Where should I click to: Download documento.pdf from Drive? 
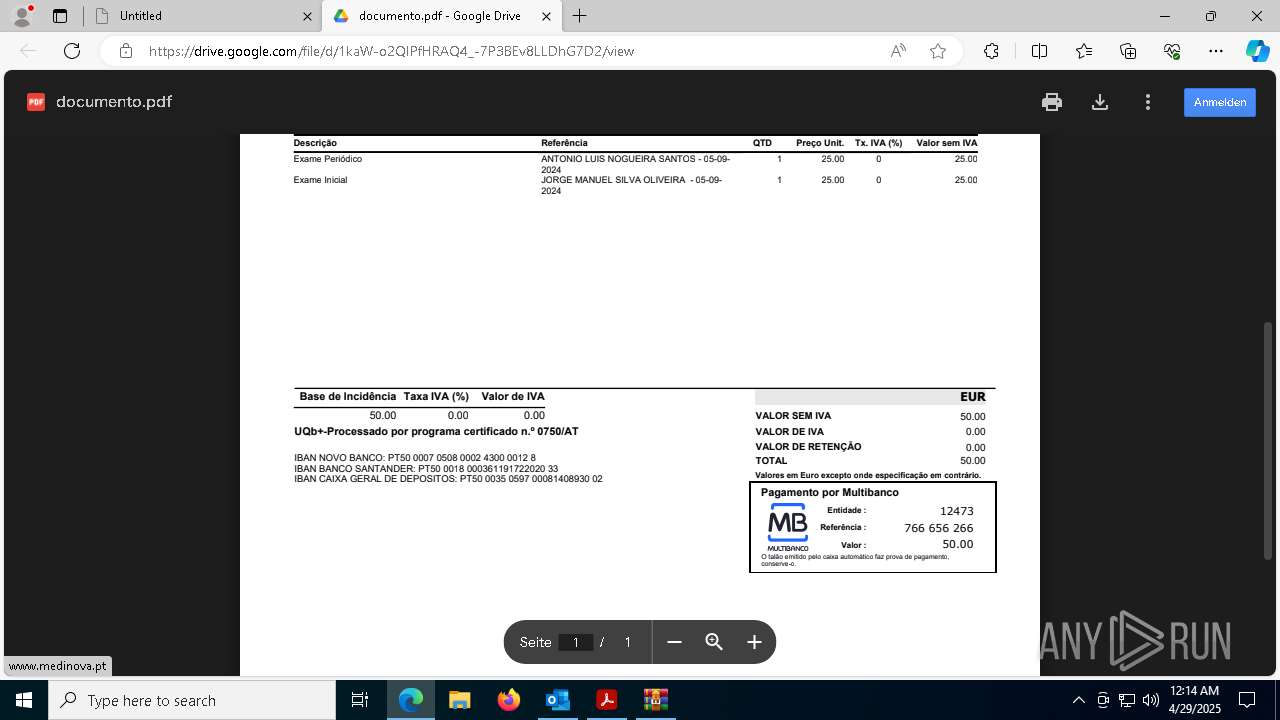pos(1100,102)
